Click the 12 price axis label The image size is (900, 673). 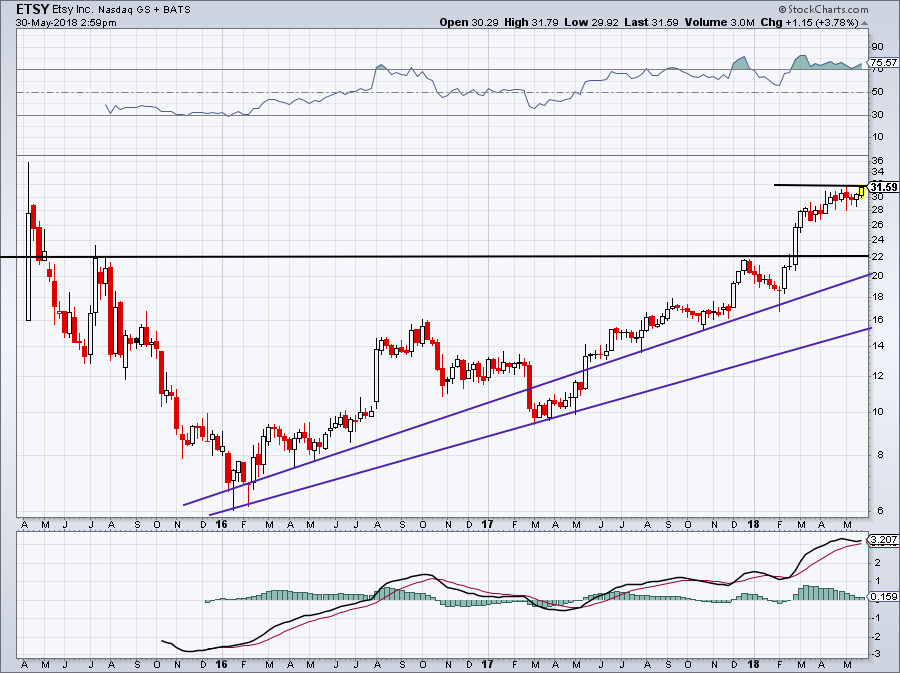[878, 376]
